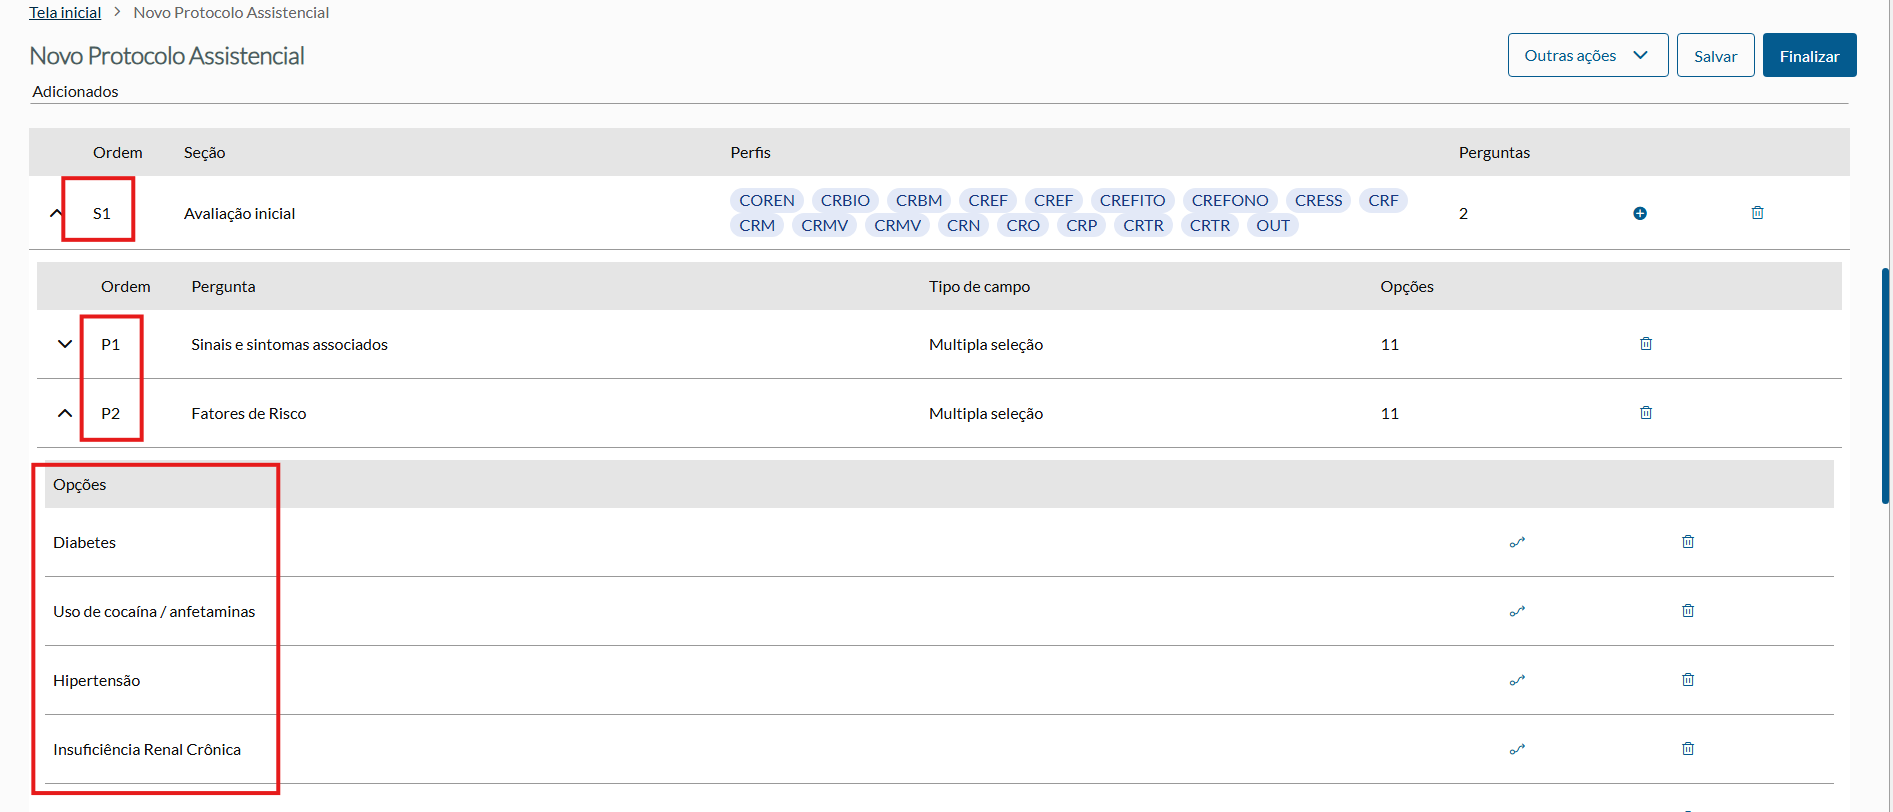Click the Salvar button
This screenshot has width=1893, height=812.
coord(1715,56)
